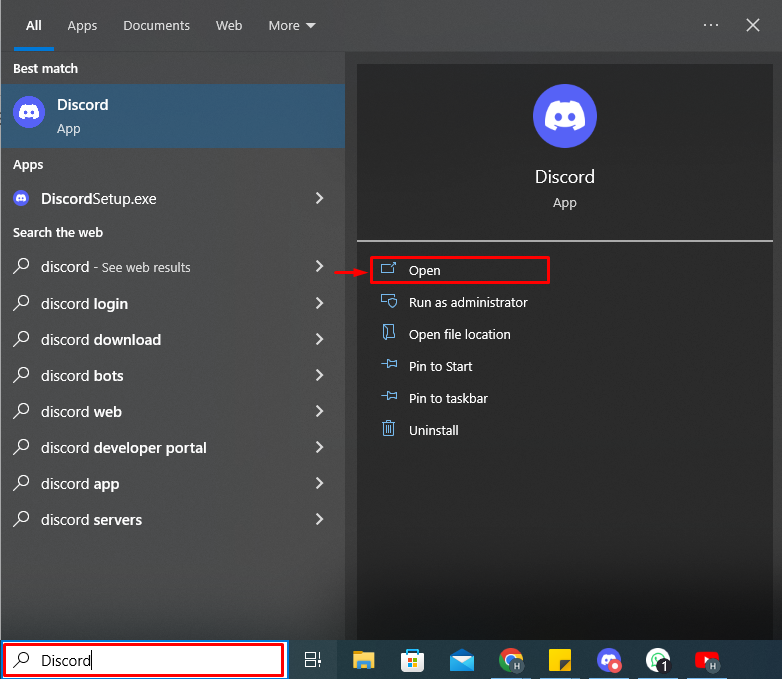Switch to the Apps tab
The width and height of the screenshot is (782, 679).
click(x=82, y=25)
